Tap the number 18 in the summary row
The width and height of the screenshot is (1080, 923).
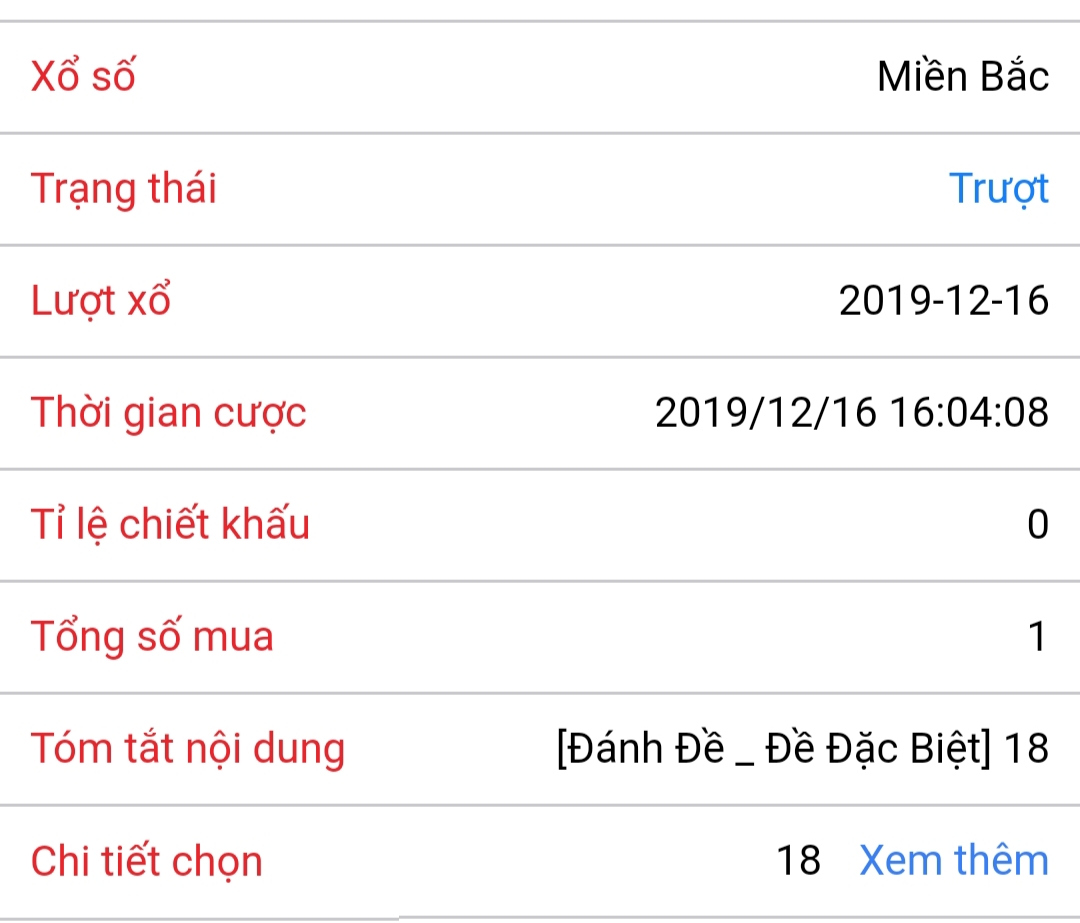click(x=1026, y=749)
